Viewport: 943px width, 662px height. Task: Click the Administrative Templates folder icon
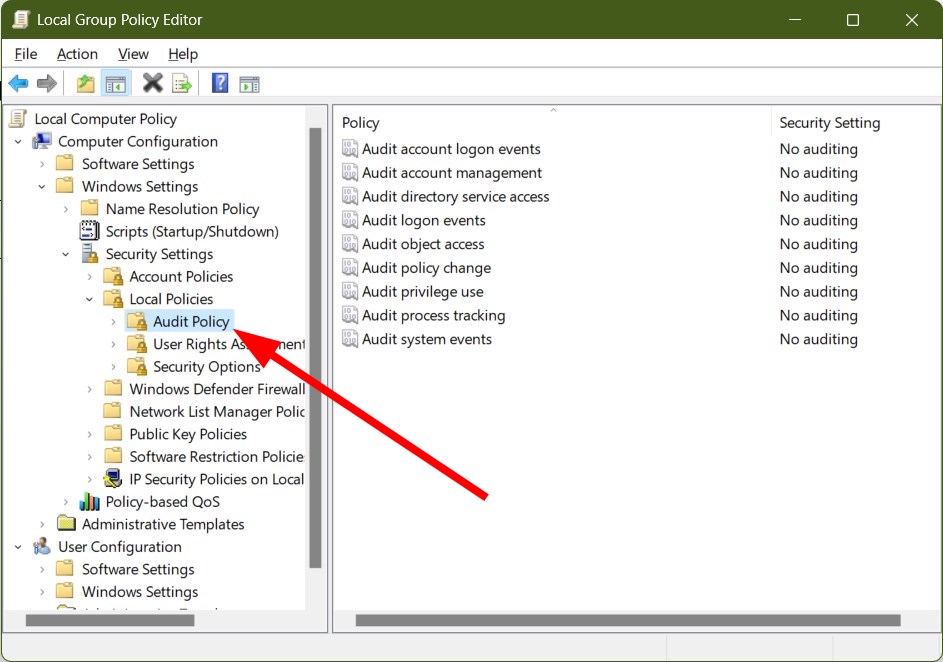pyautogui.click(x=66, y=523)
